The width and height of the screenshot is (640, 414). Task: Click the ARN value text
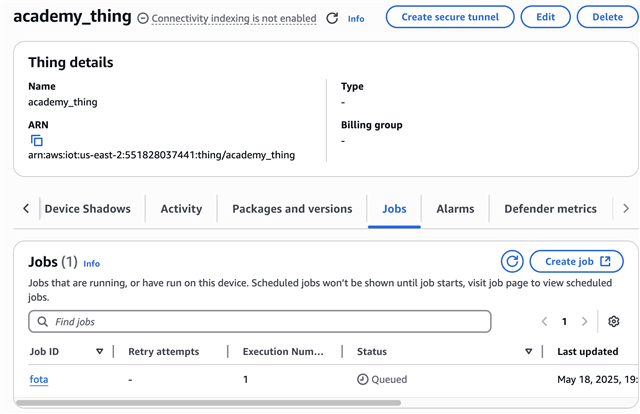(x=161, y=155)
